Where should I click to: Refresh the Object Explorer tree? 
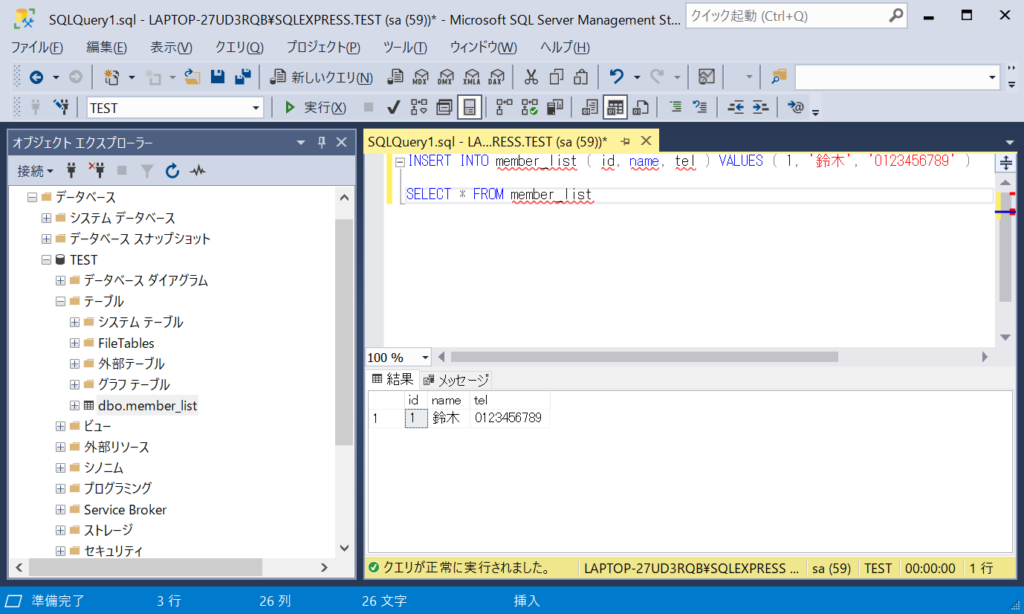point(172,171)
